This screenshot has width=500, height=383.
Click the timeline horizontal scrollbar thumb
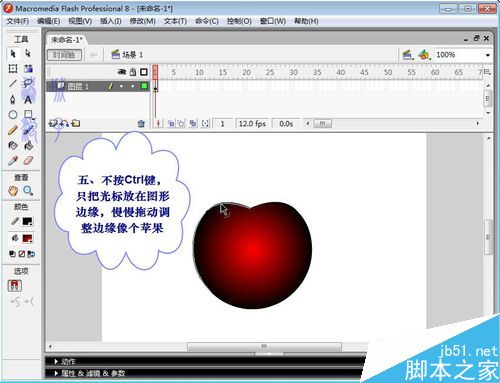(322, 124)
